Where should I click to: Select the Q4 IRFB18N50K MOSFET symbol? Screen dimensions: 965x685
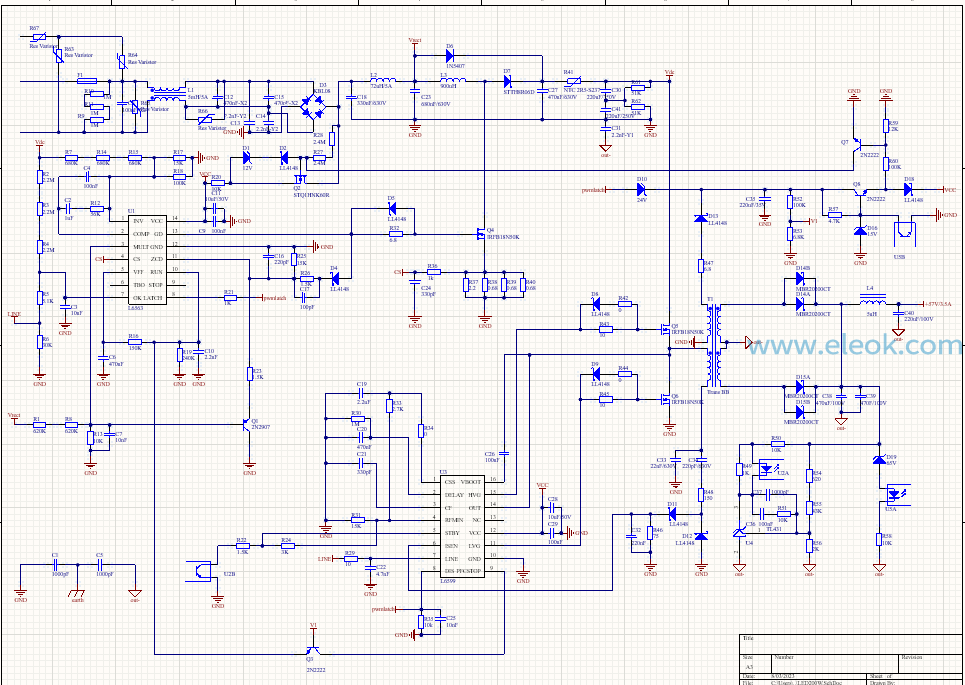pyautogui.click(x=481, y=233)
